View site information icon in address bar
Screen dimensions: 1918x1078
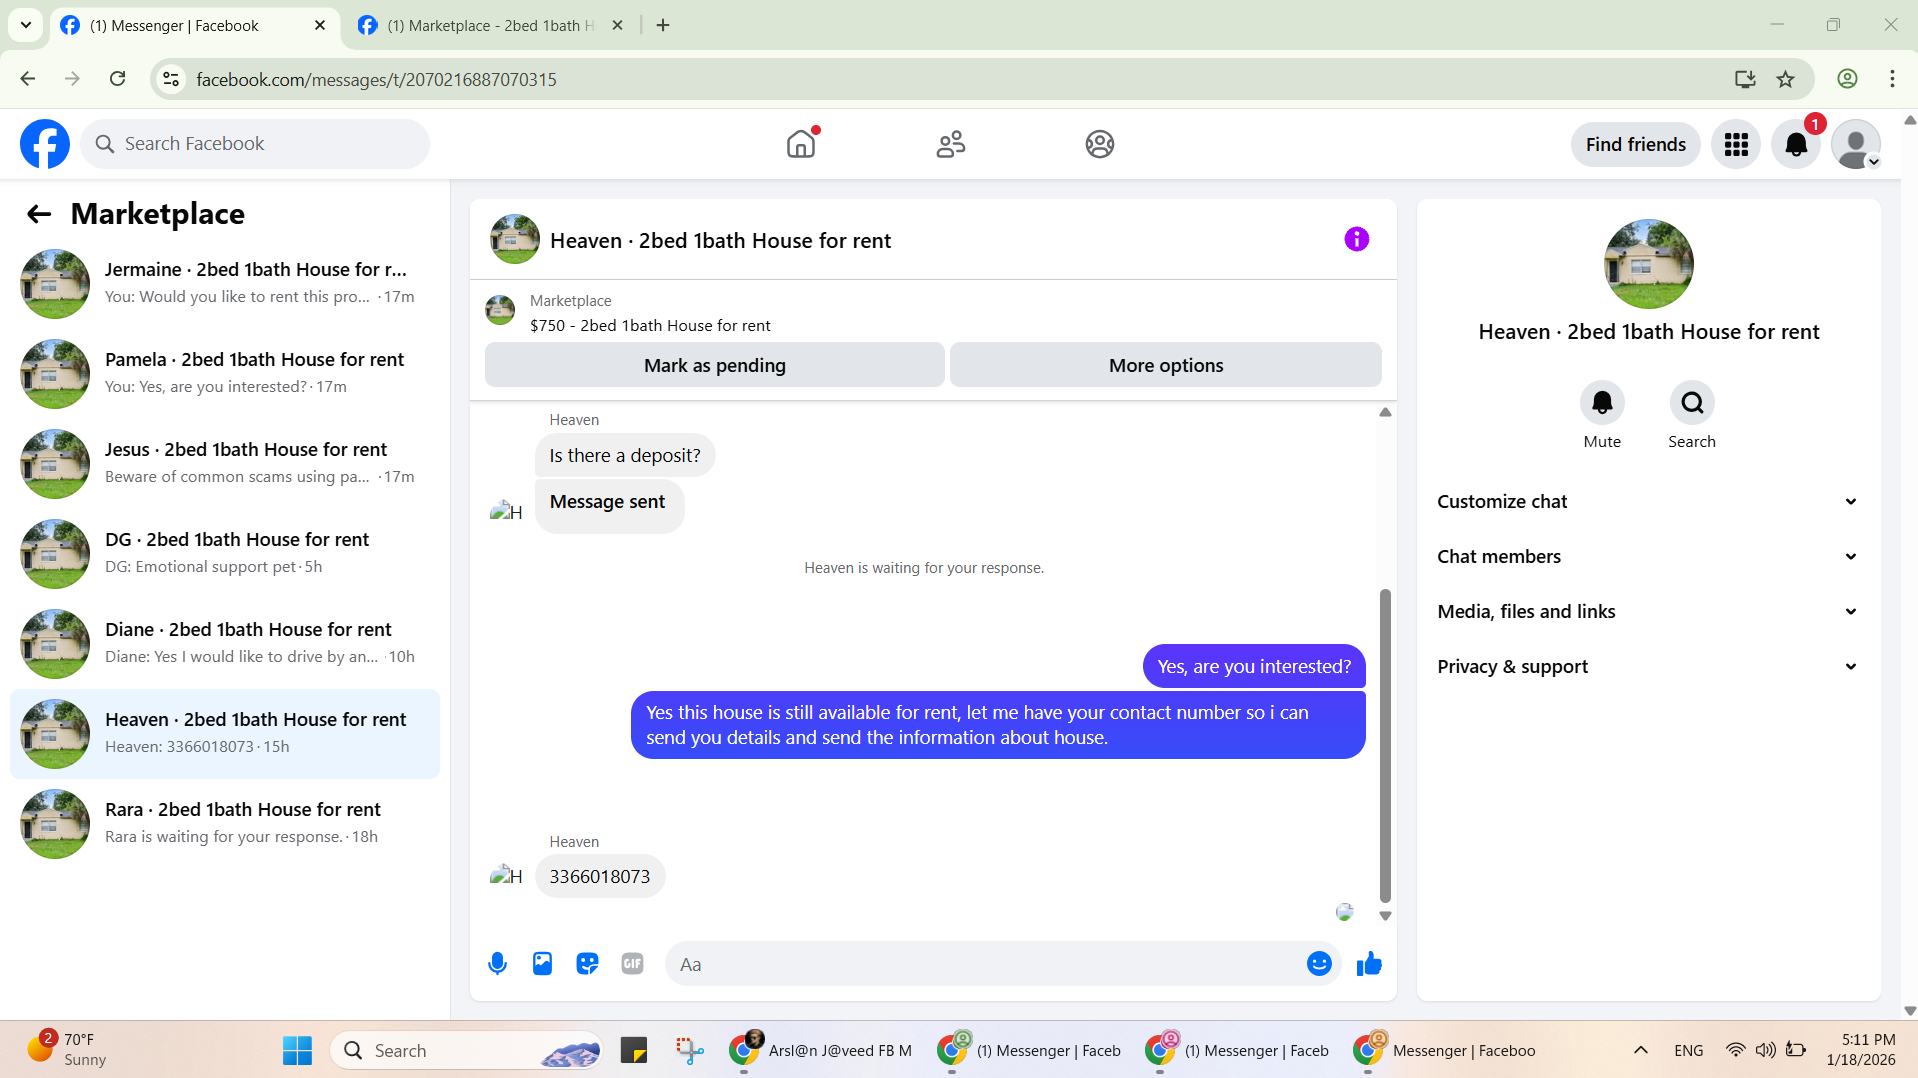pos(171,79)
